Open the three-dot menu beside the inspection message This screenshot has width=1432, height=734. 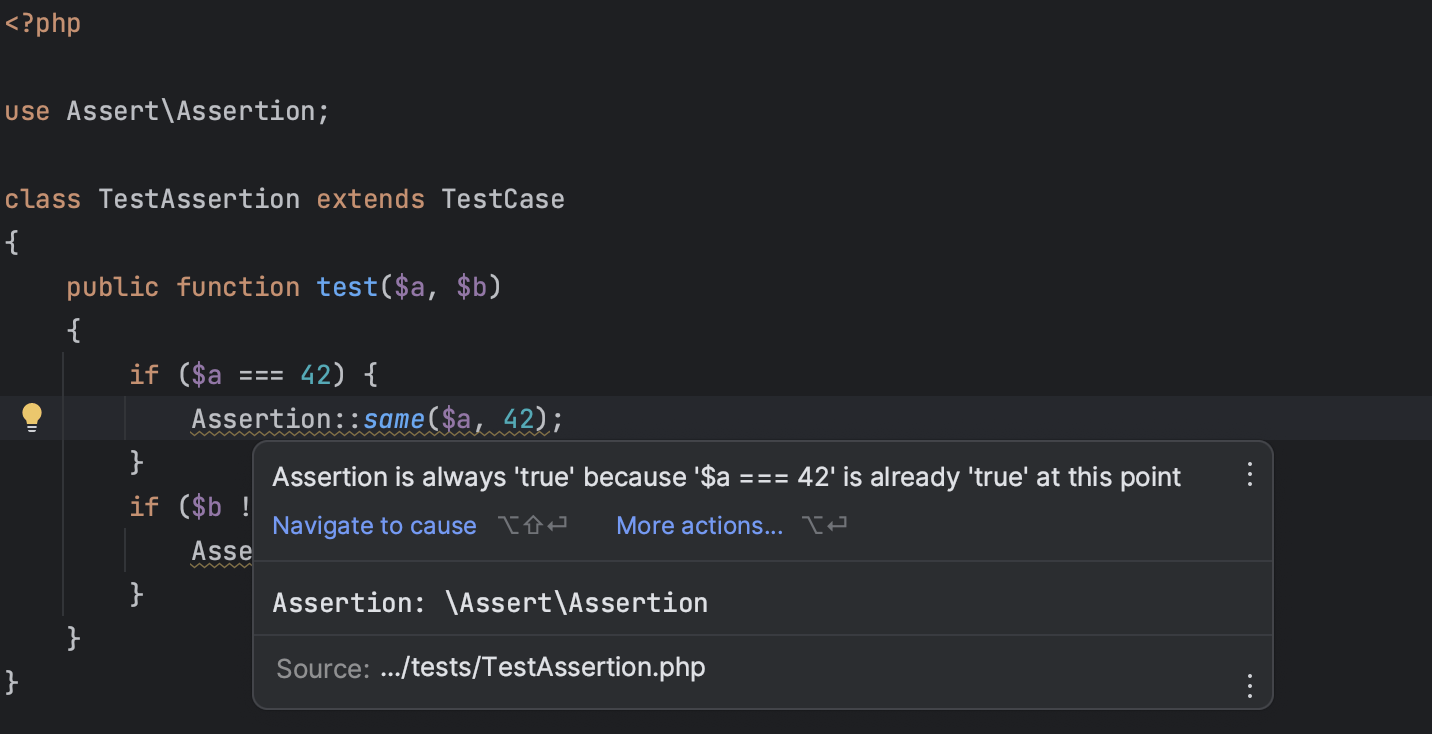point(1249,474)
